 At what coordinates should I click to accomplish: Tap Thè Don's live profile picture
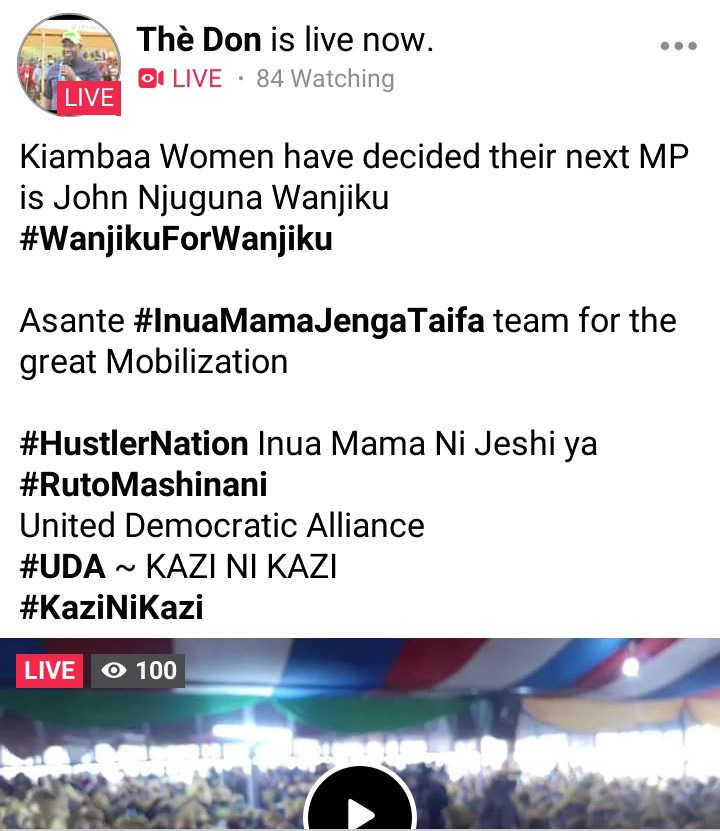(x=69, y=64)
